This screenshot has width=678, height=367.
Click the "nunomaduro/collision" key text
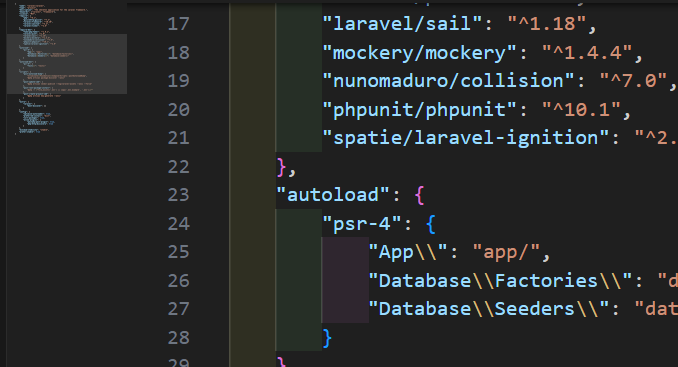coord(448,81)
